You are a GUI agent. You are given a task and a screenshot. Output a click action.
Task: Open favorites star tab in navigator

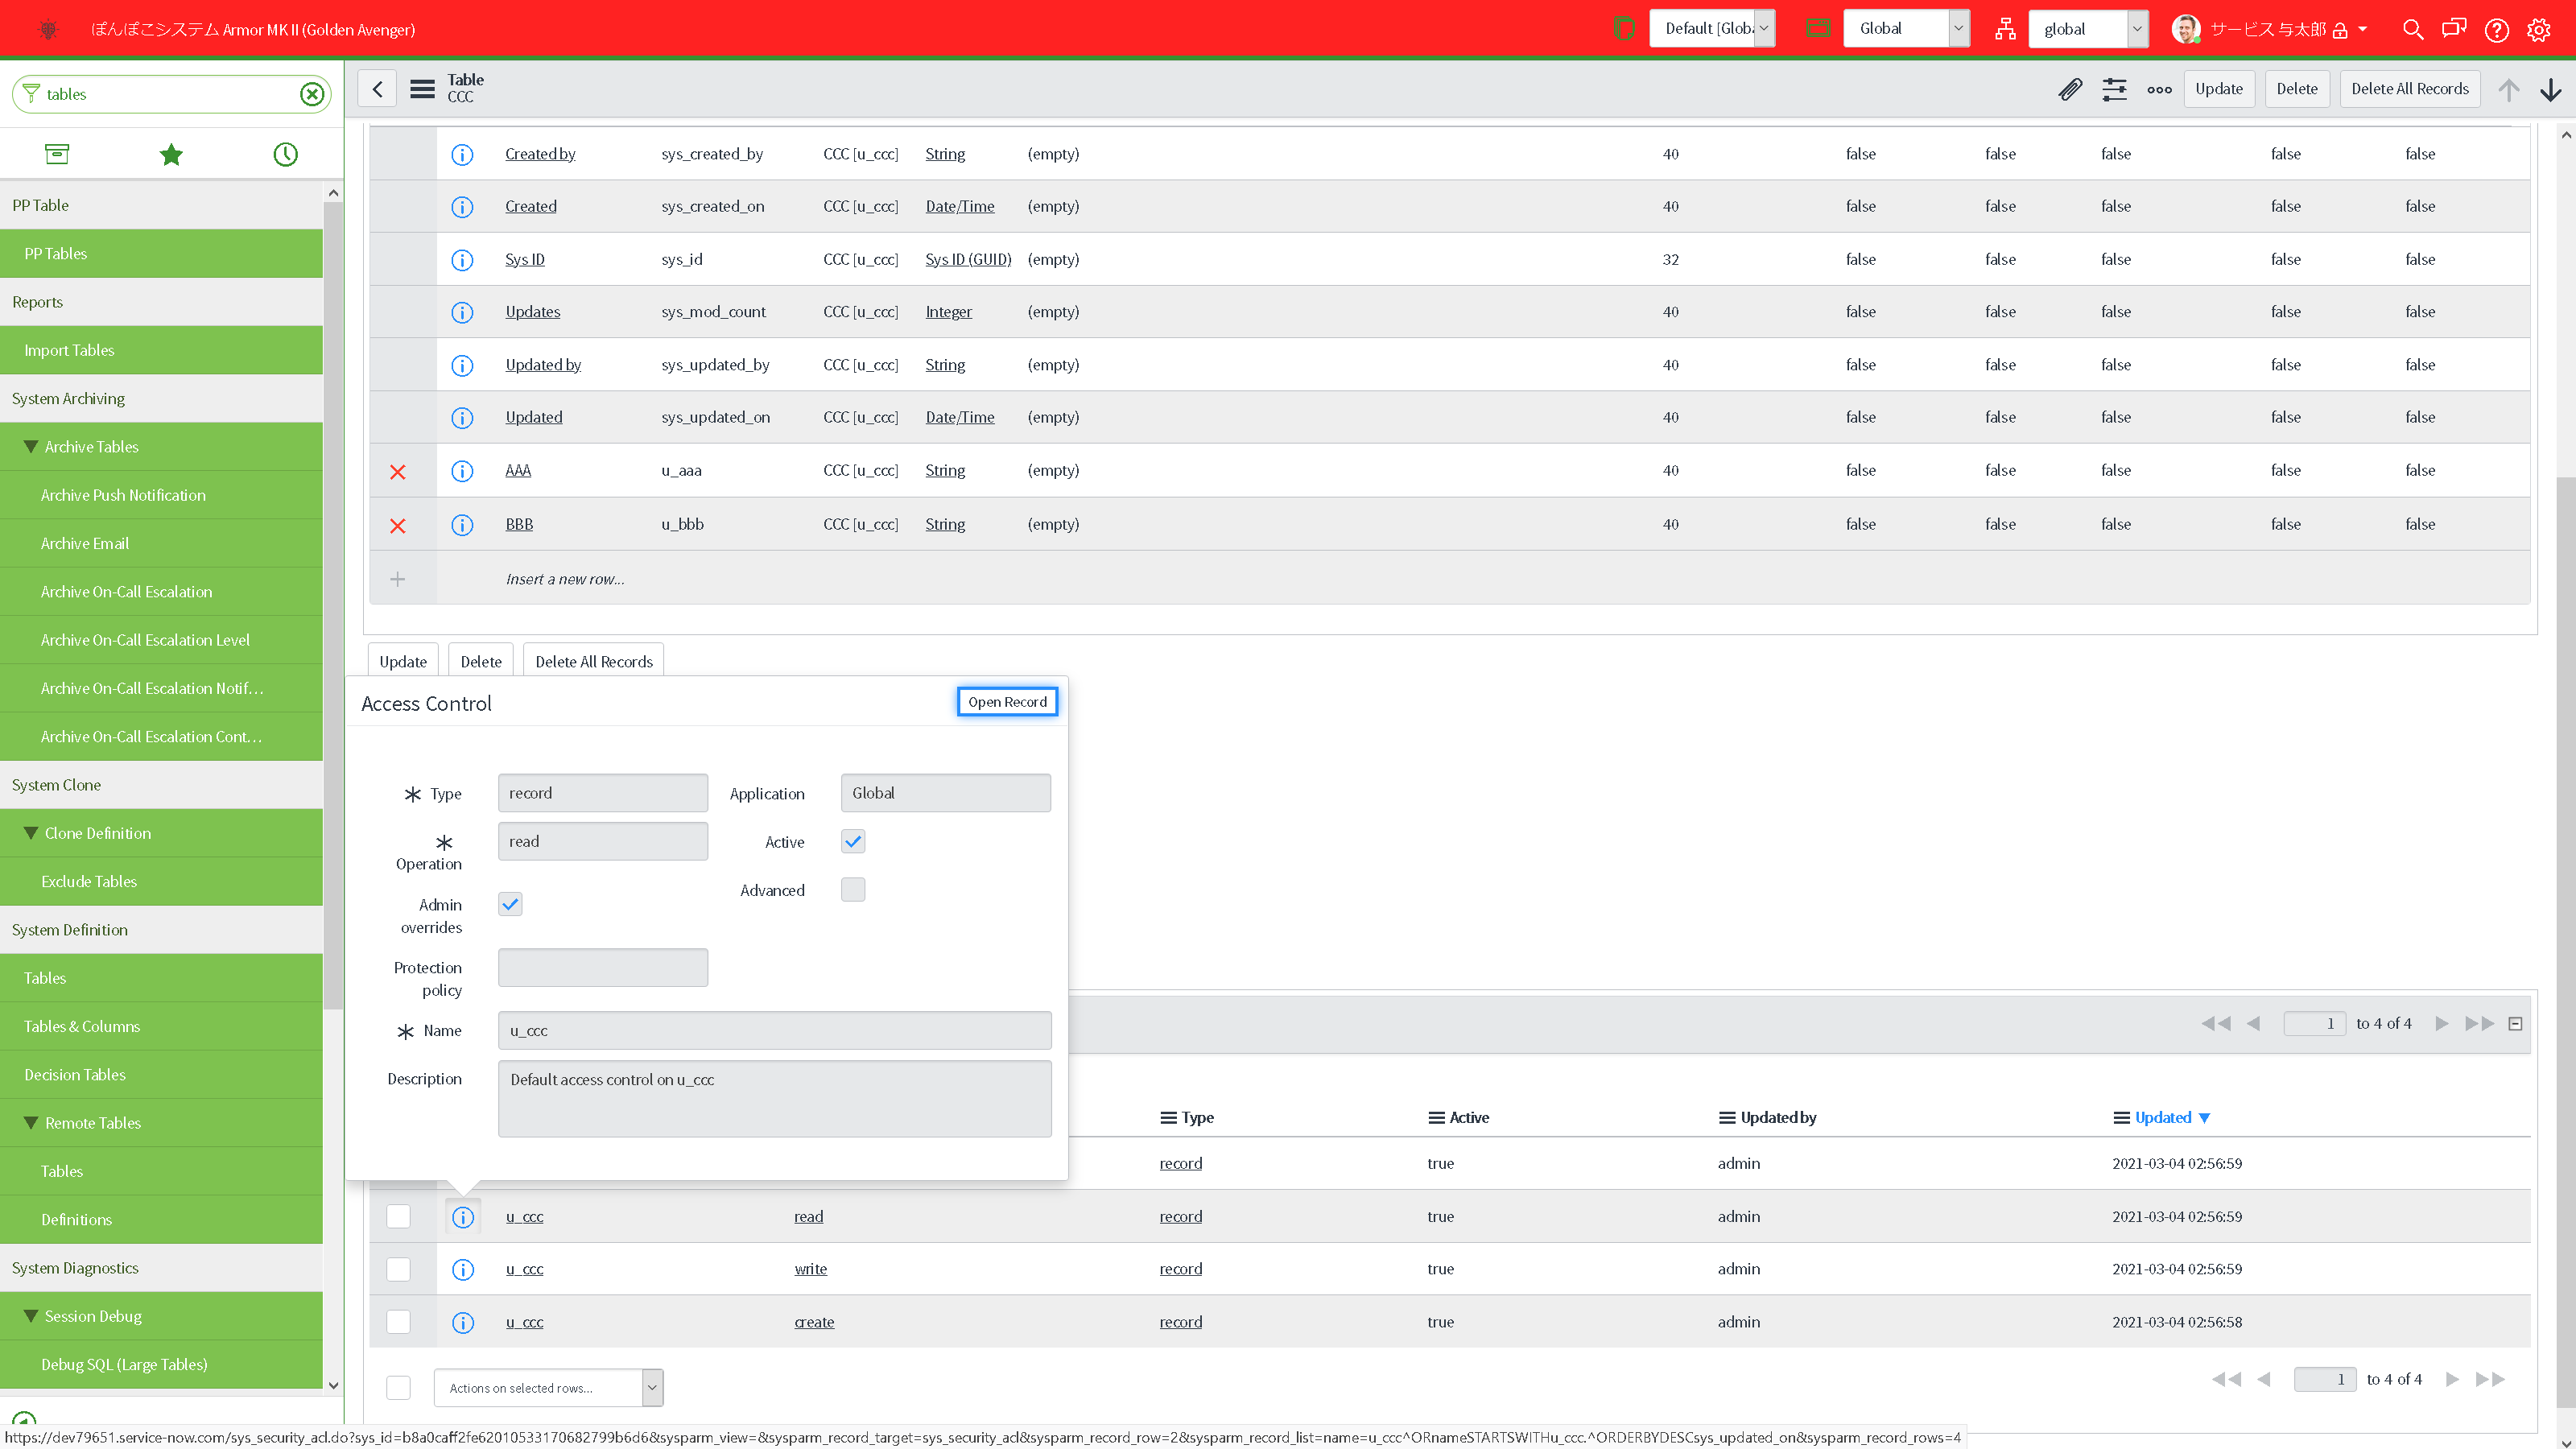click(171, 154)
